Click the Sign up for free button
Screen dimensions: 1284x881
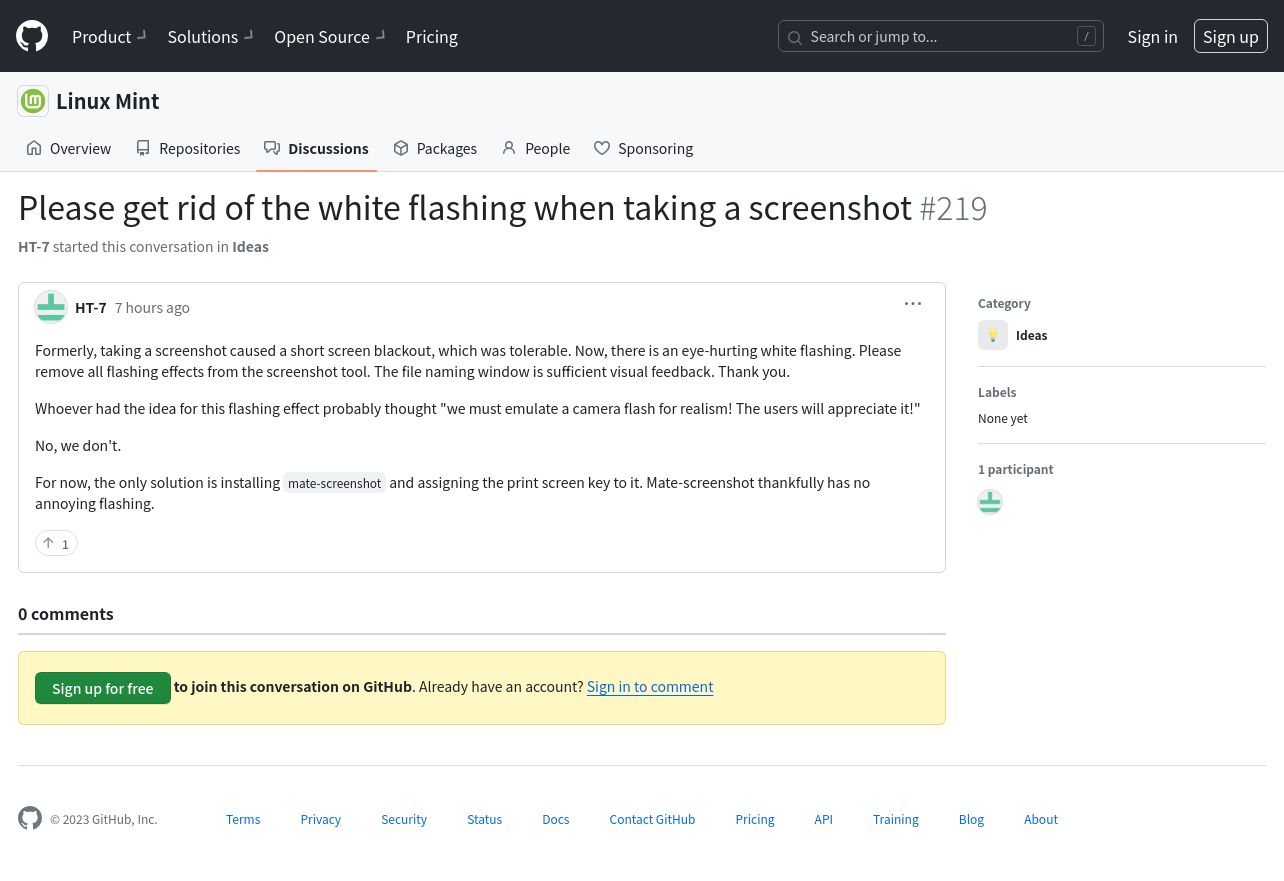103,688
